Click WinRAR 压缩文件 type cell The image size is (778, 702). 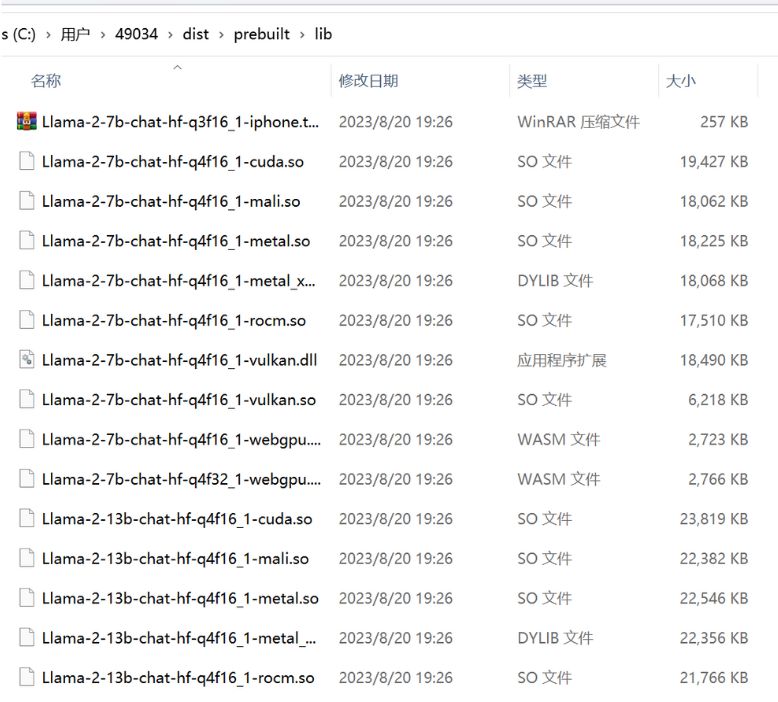pos(579,122)
